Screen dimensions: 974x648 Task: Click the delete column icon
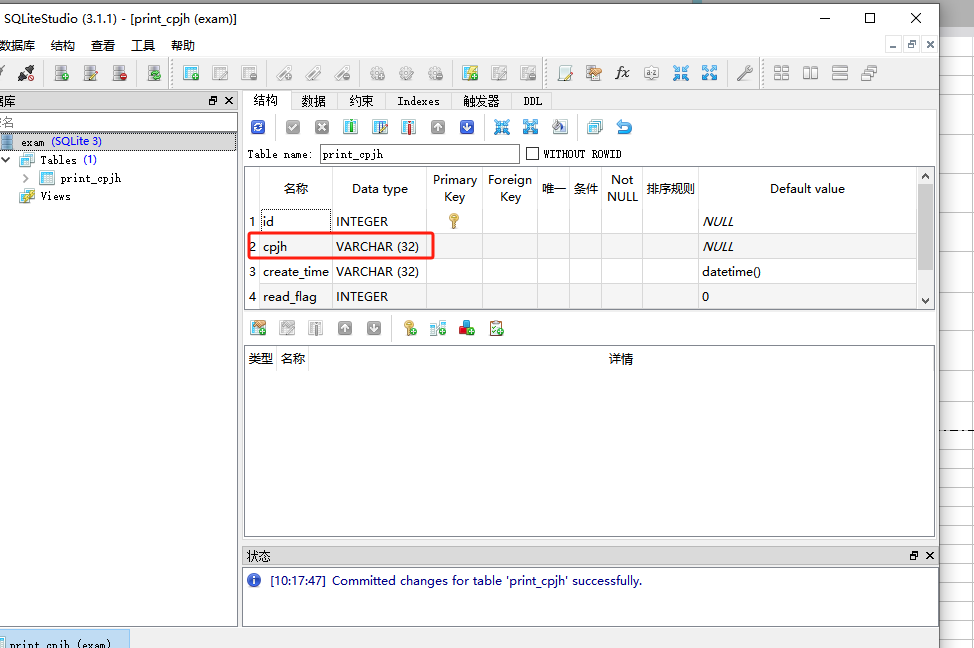coord(408,127)
